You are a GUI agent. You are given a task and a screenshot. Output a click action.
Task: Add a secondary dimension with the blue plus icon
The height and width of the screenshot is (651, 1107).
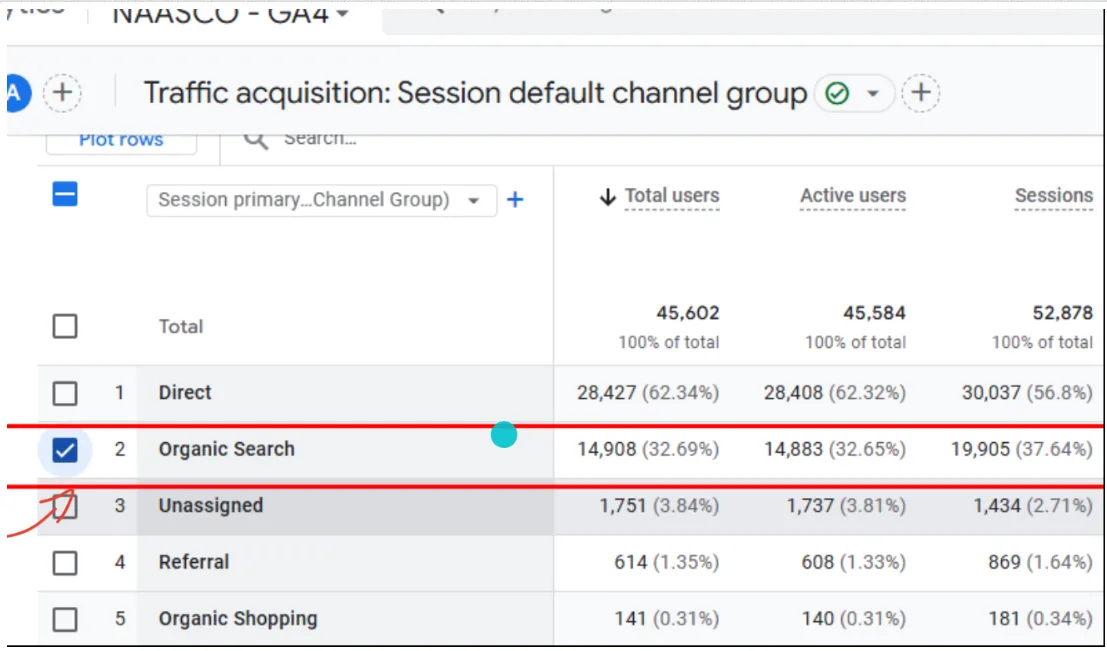tap(515, 200)
